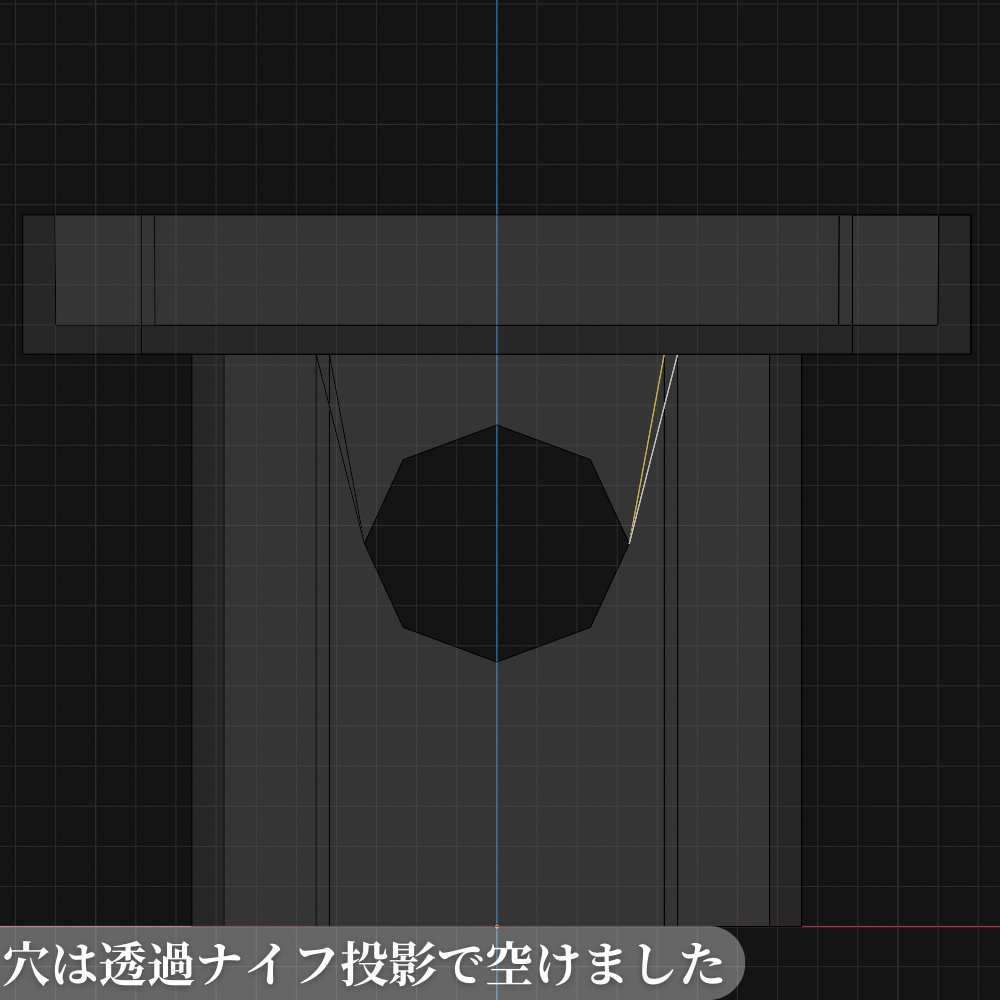1000x1000 pixels.
Task: Click the 3D cursor at the origin
Action: [x=497, y=926]
